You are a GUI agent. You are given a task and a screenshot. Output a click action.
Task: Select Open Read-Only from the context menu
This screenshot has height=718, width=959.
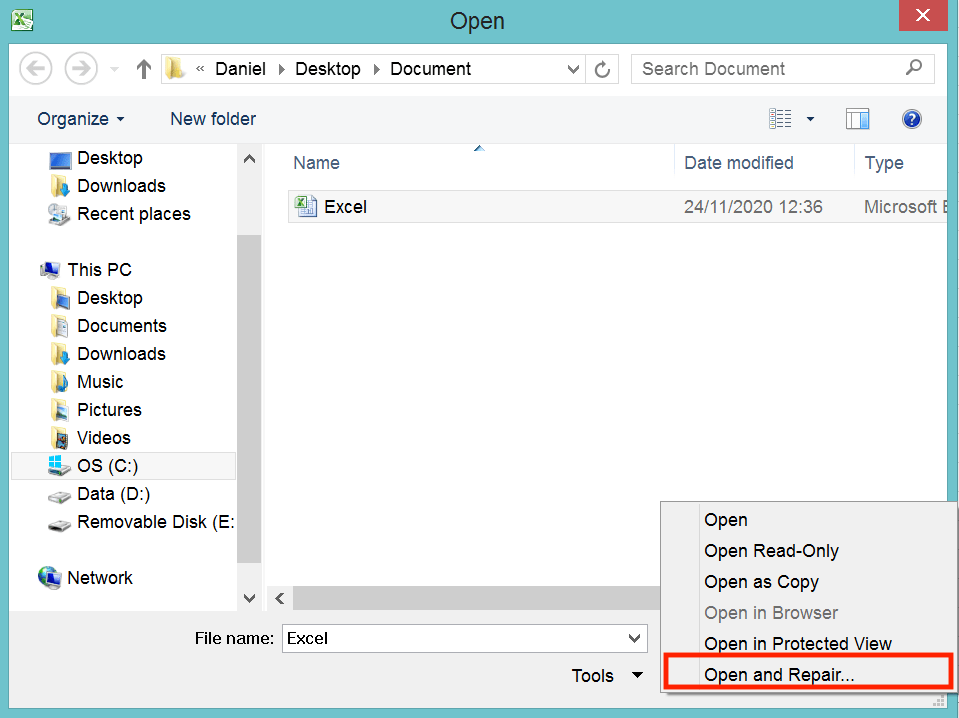coord(771,550)
